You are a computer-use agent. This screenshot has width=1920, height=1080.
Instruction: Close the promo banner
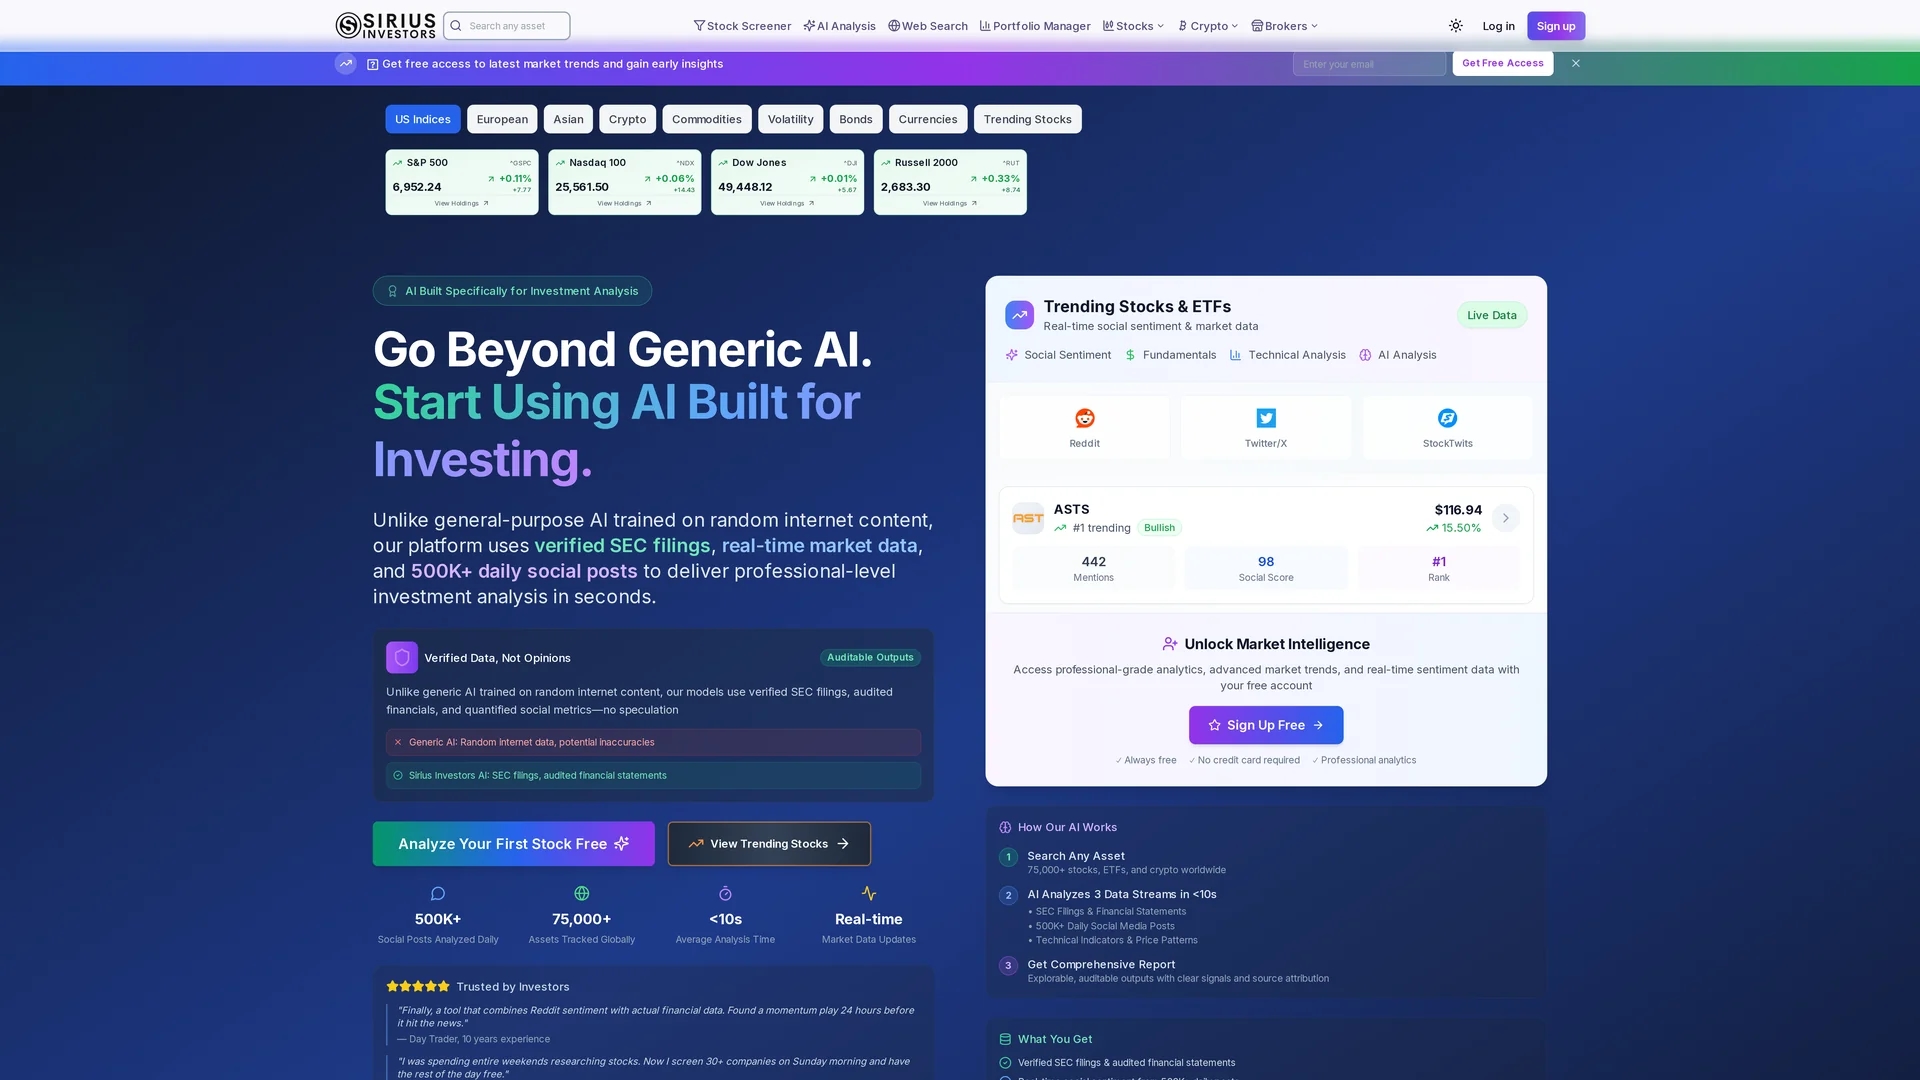(x=1576, y=63)
